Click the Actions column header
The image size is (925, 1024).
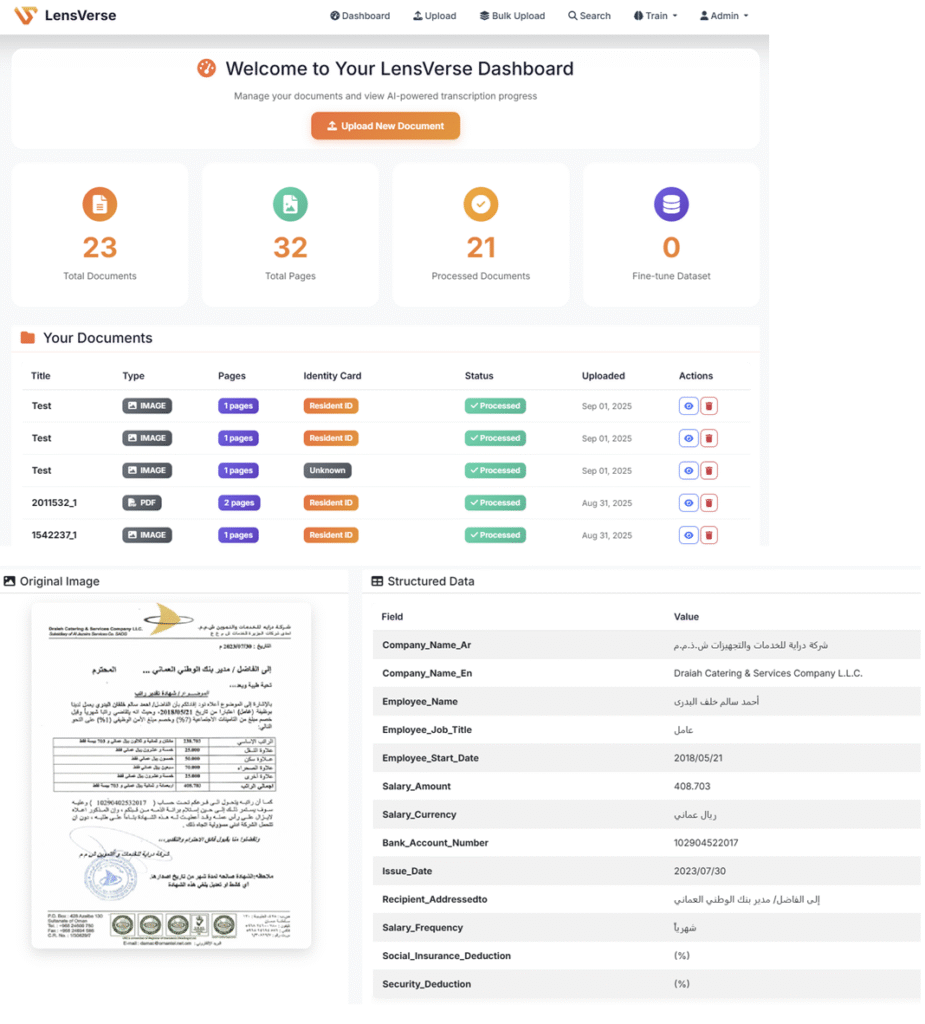point(696,376)
